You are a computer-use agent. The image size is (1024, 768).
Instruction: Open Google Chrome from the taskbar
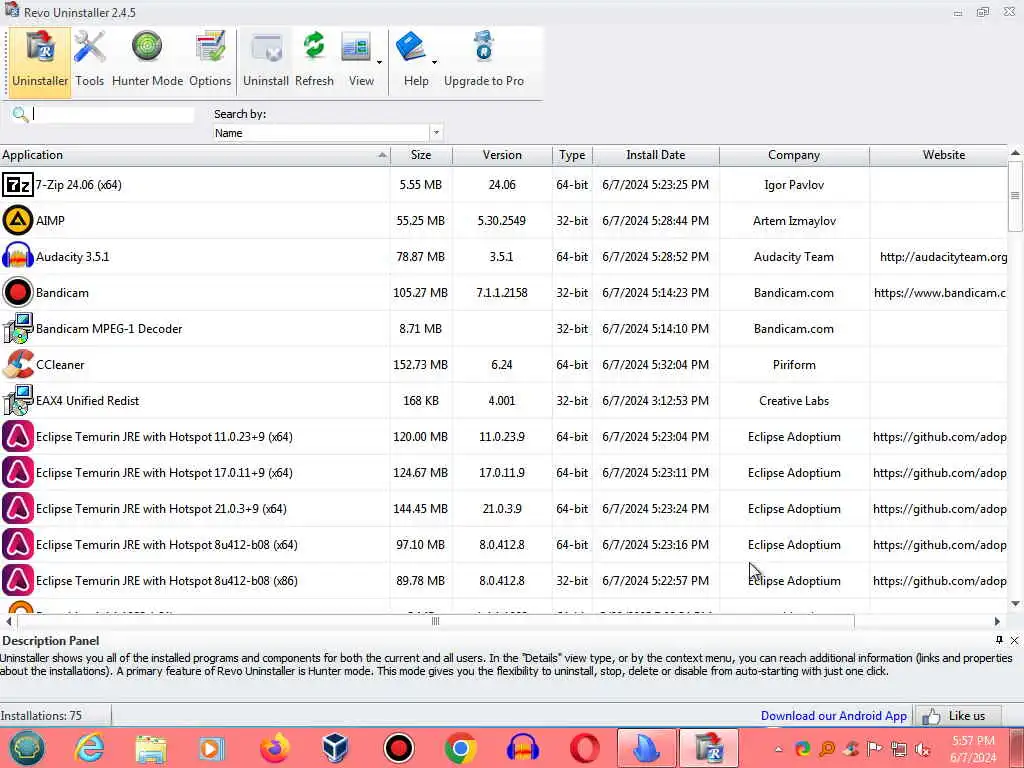coord(460,748)
